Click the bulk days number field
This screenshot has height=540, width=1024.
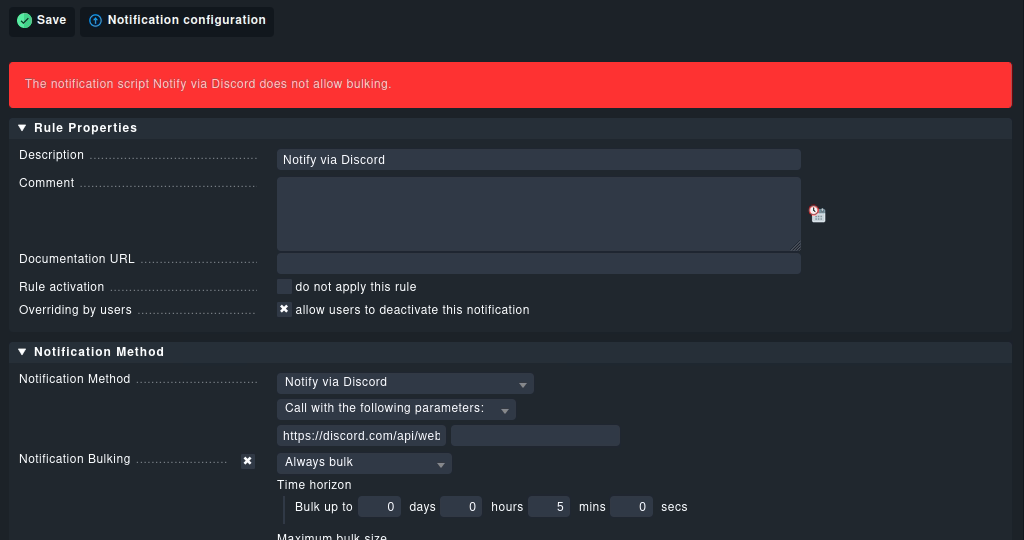379,507
